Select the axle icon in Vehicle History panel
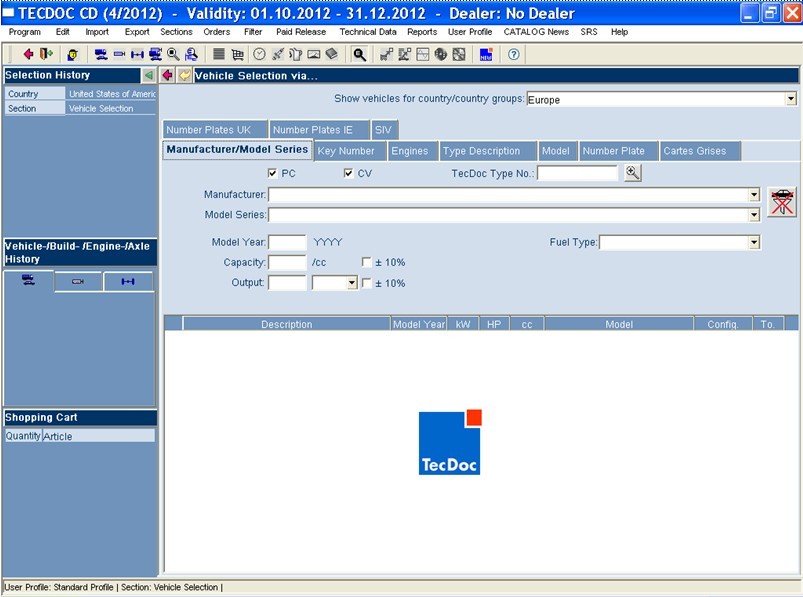803x597 pixels. pos(128,281)
